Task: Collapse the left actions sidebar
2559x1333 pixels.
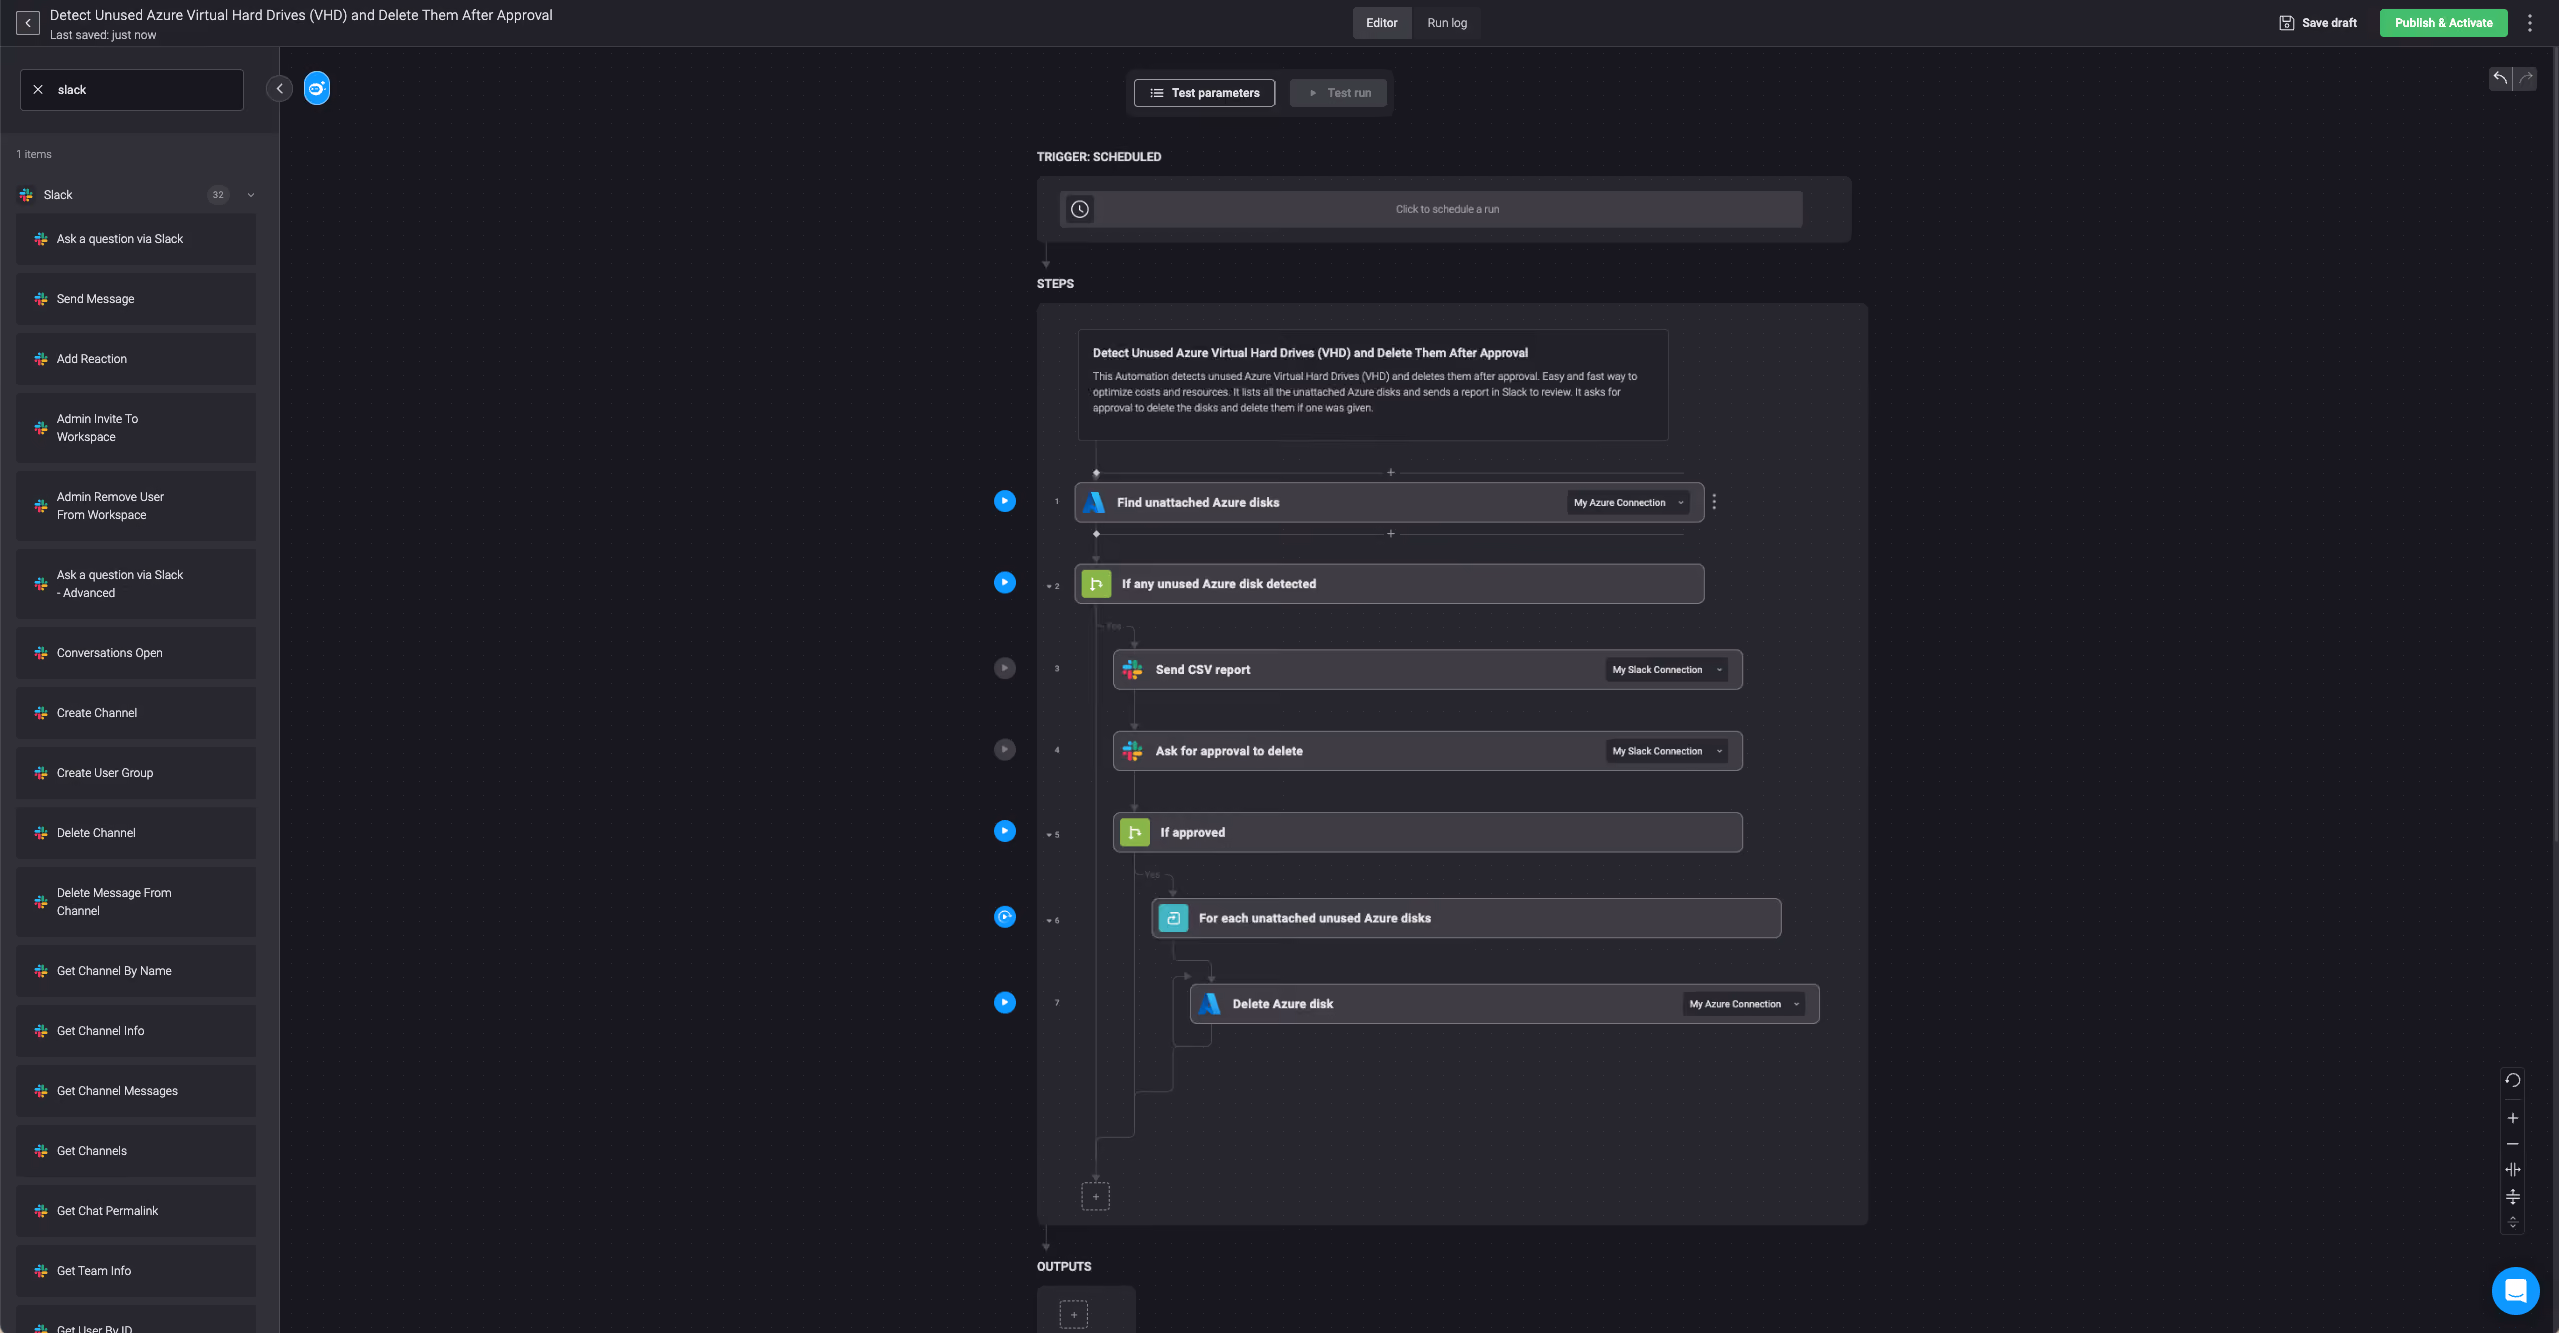Action: pos(279,89)
